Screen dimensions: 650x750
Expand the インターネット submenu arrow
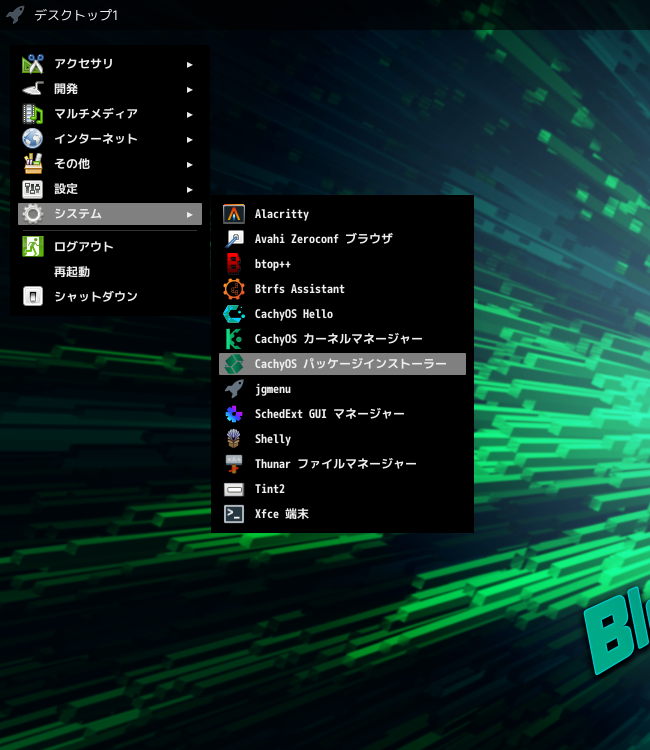[x=190, y=140]
